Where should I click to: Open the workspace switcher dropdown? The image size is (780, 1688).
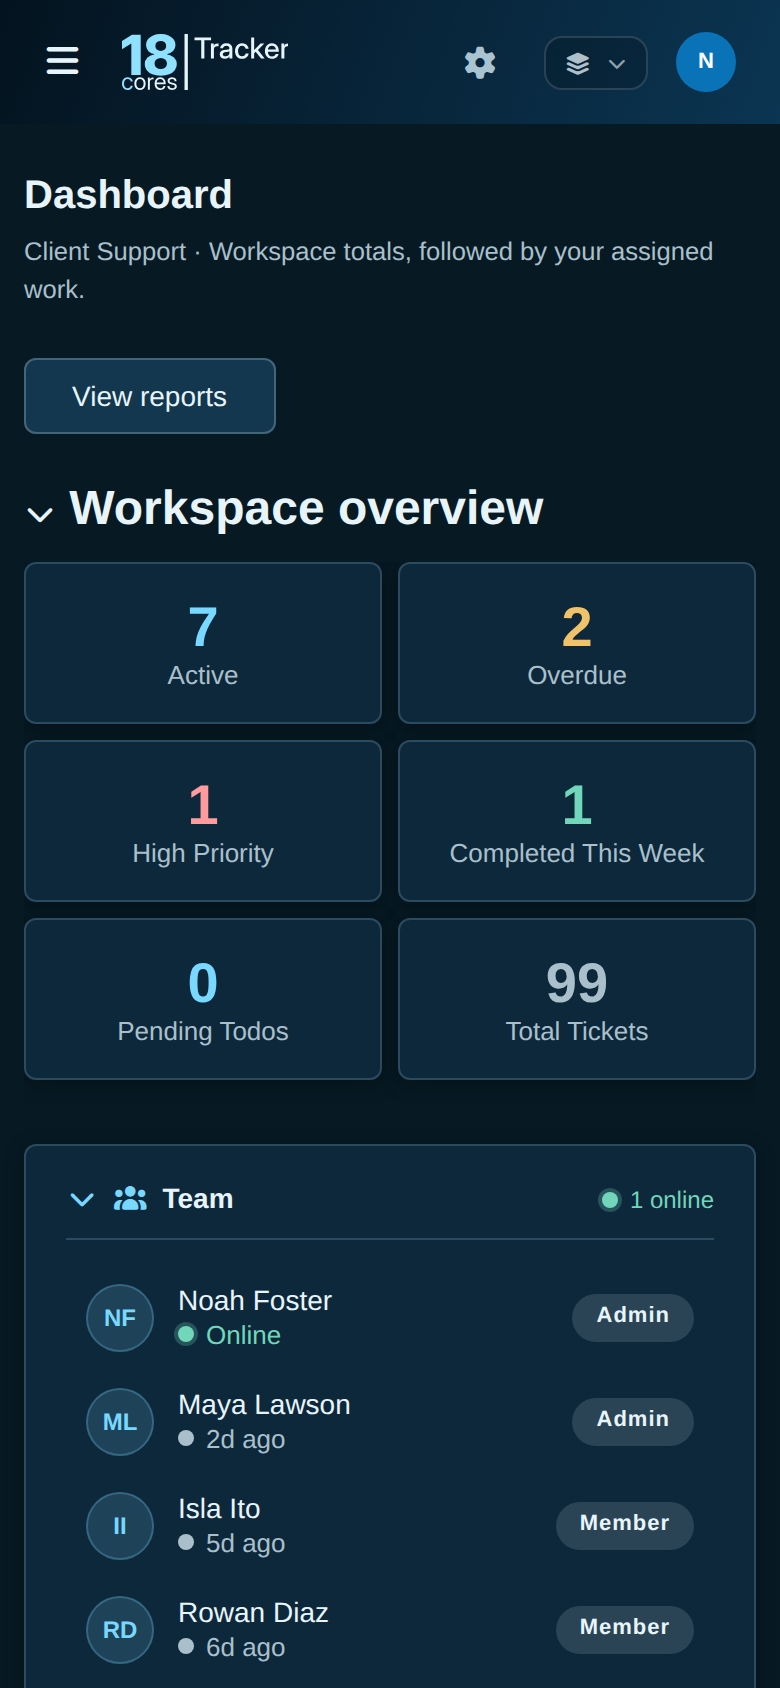[x=596, y=63]
